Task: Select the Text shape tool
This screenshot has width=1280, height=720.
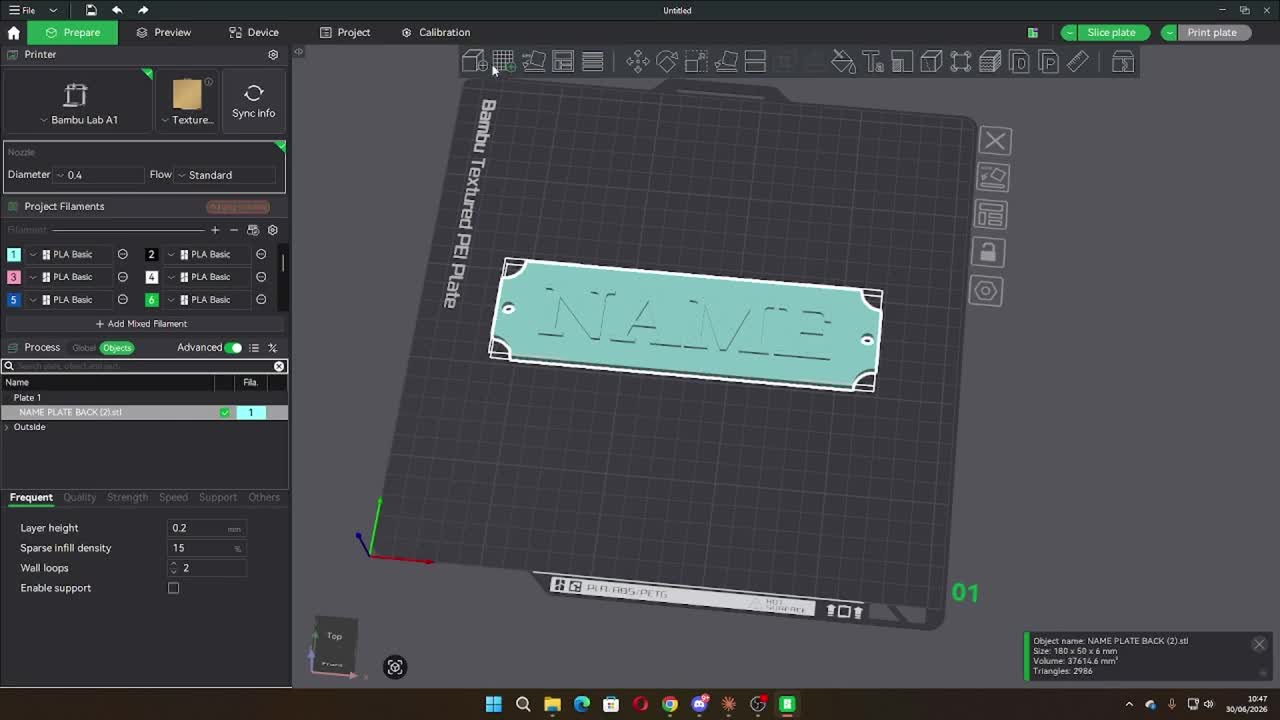Action: click(873, 62)
